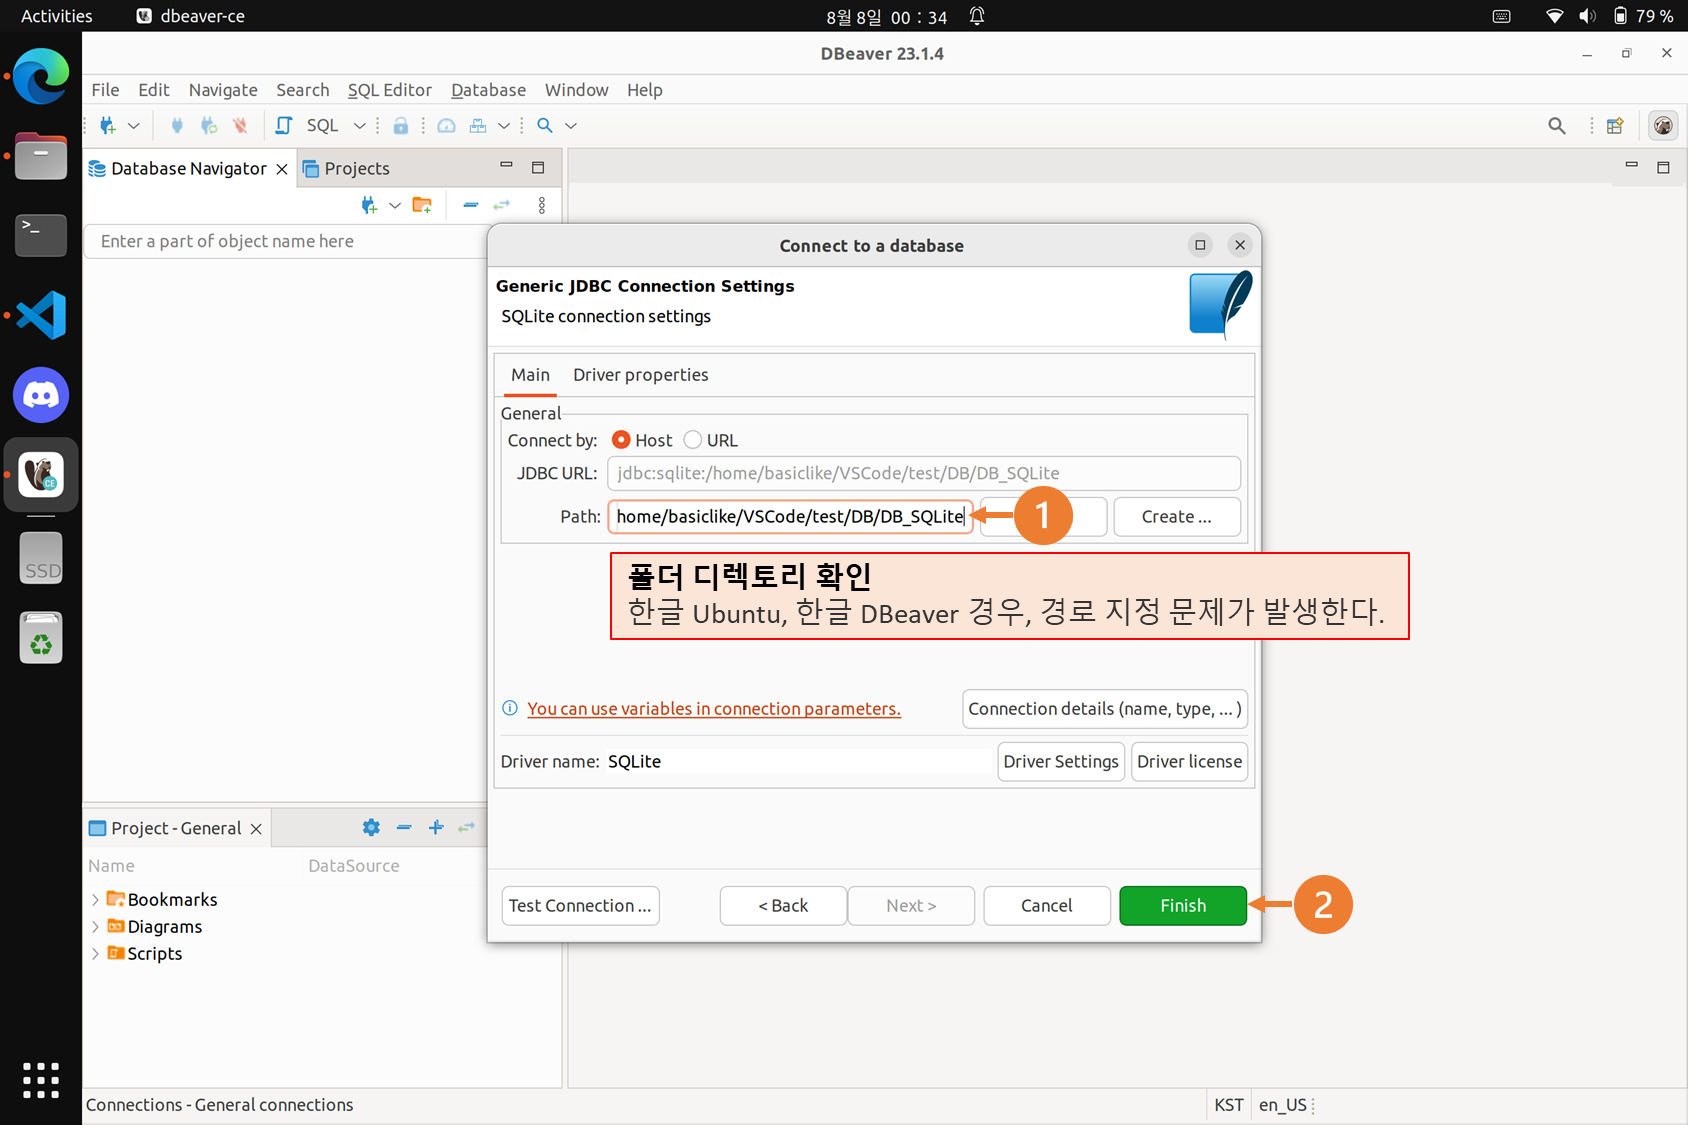Open Microsoft Edge from the dock
The width and height of the screenshot is (1688, 1125).
41,76
